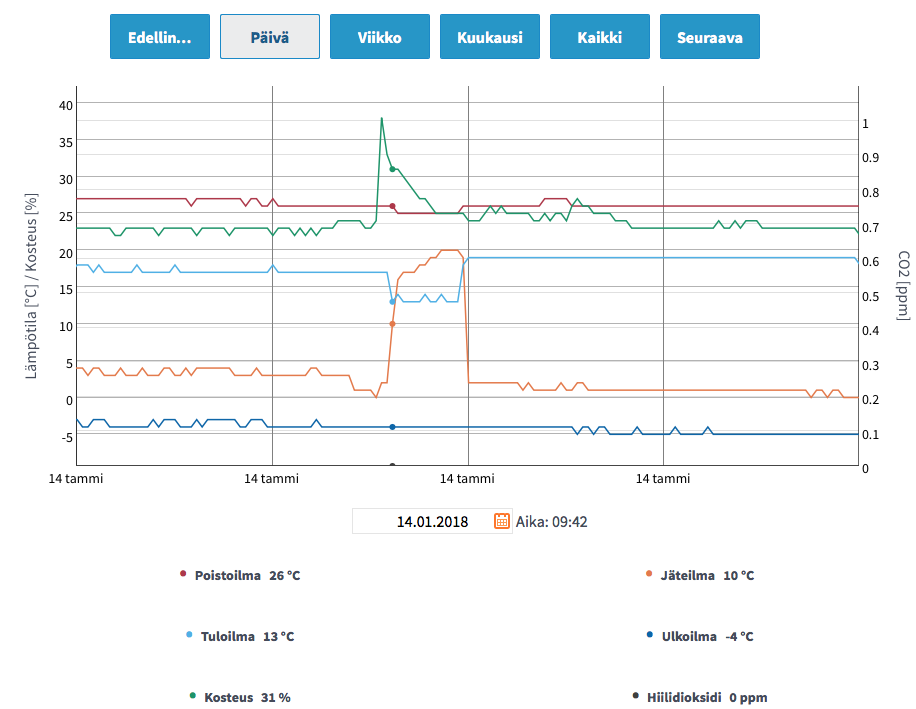Click the red Poistoilma data point marker
This screenshot has height=709, width=916.
392,206
